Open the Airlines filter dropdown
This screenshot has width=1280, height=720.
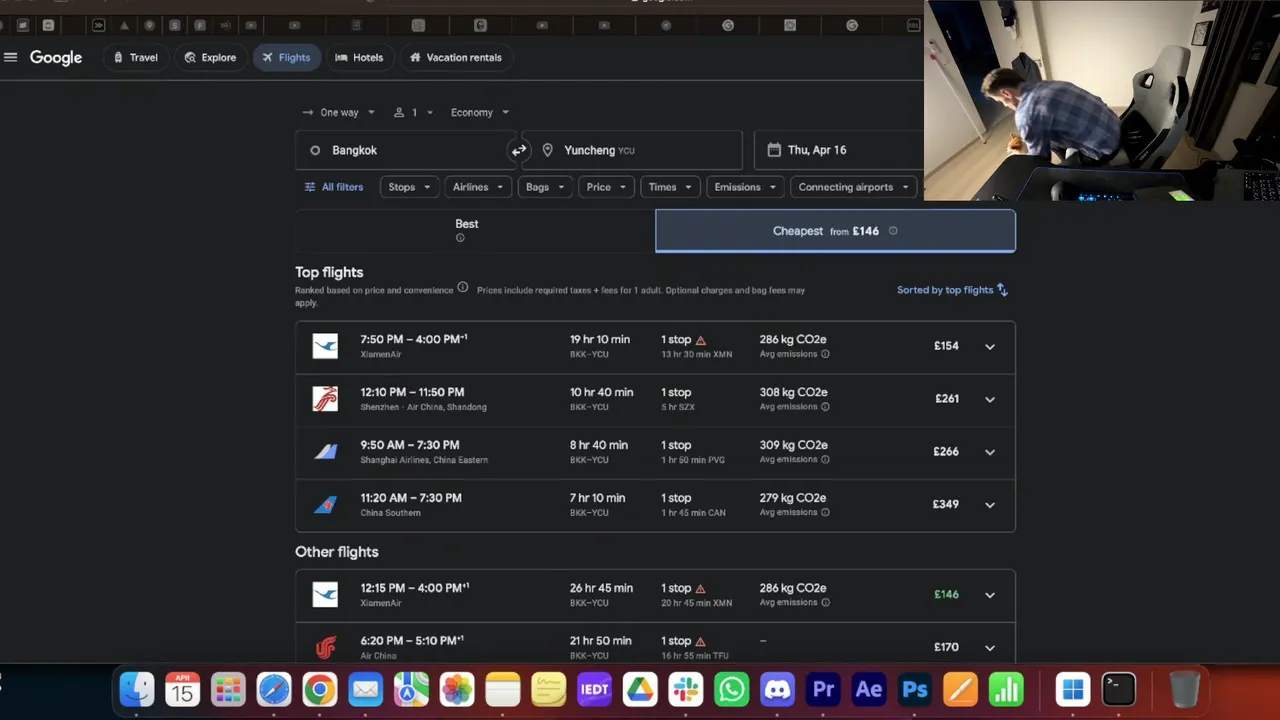478,187
